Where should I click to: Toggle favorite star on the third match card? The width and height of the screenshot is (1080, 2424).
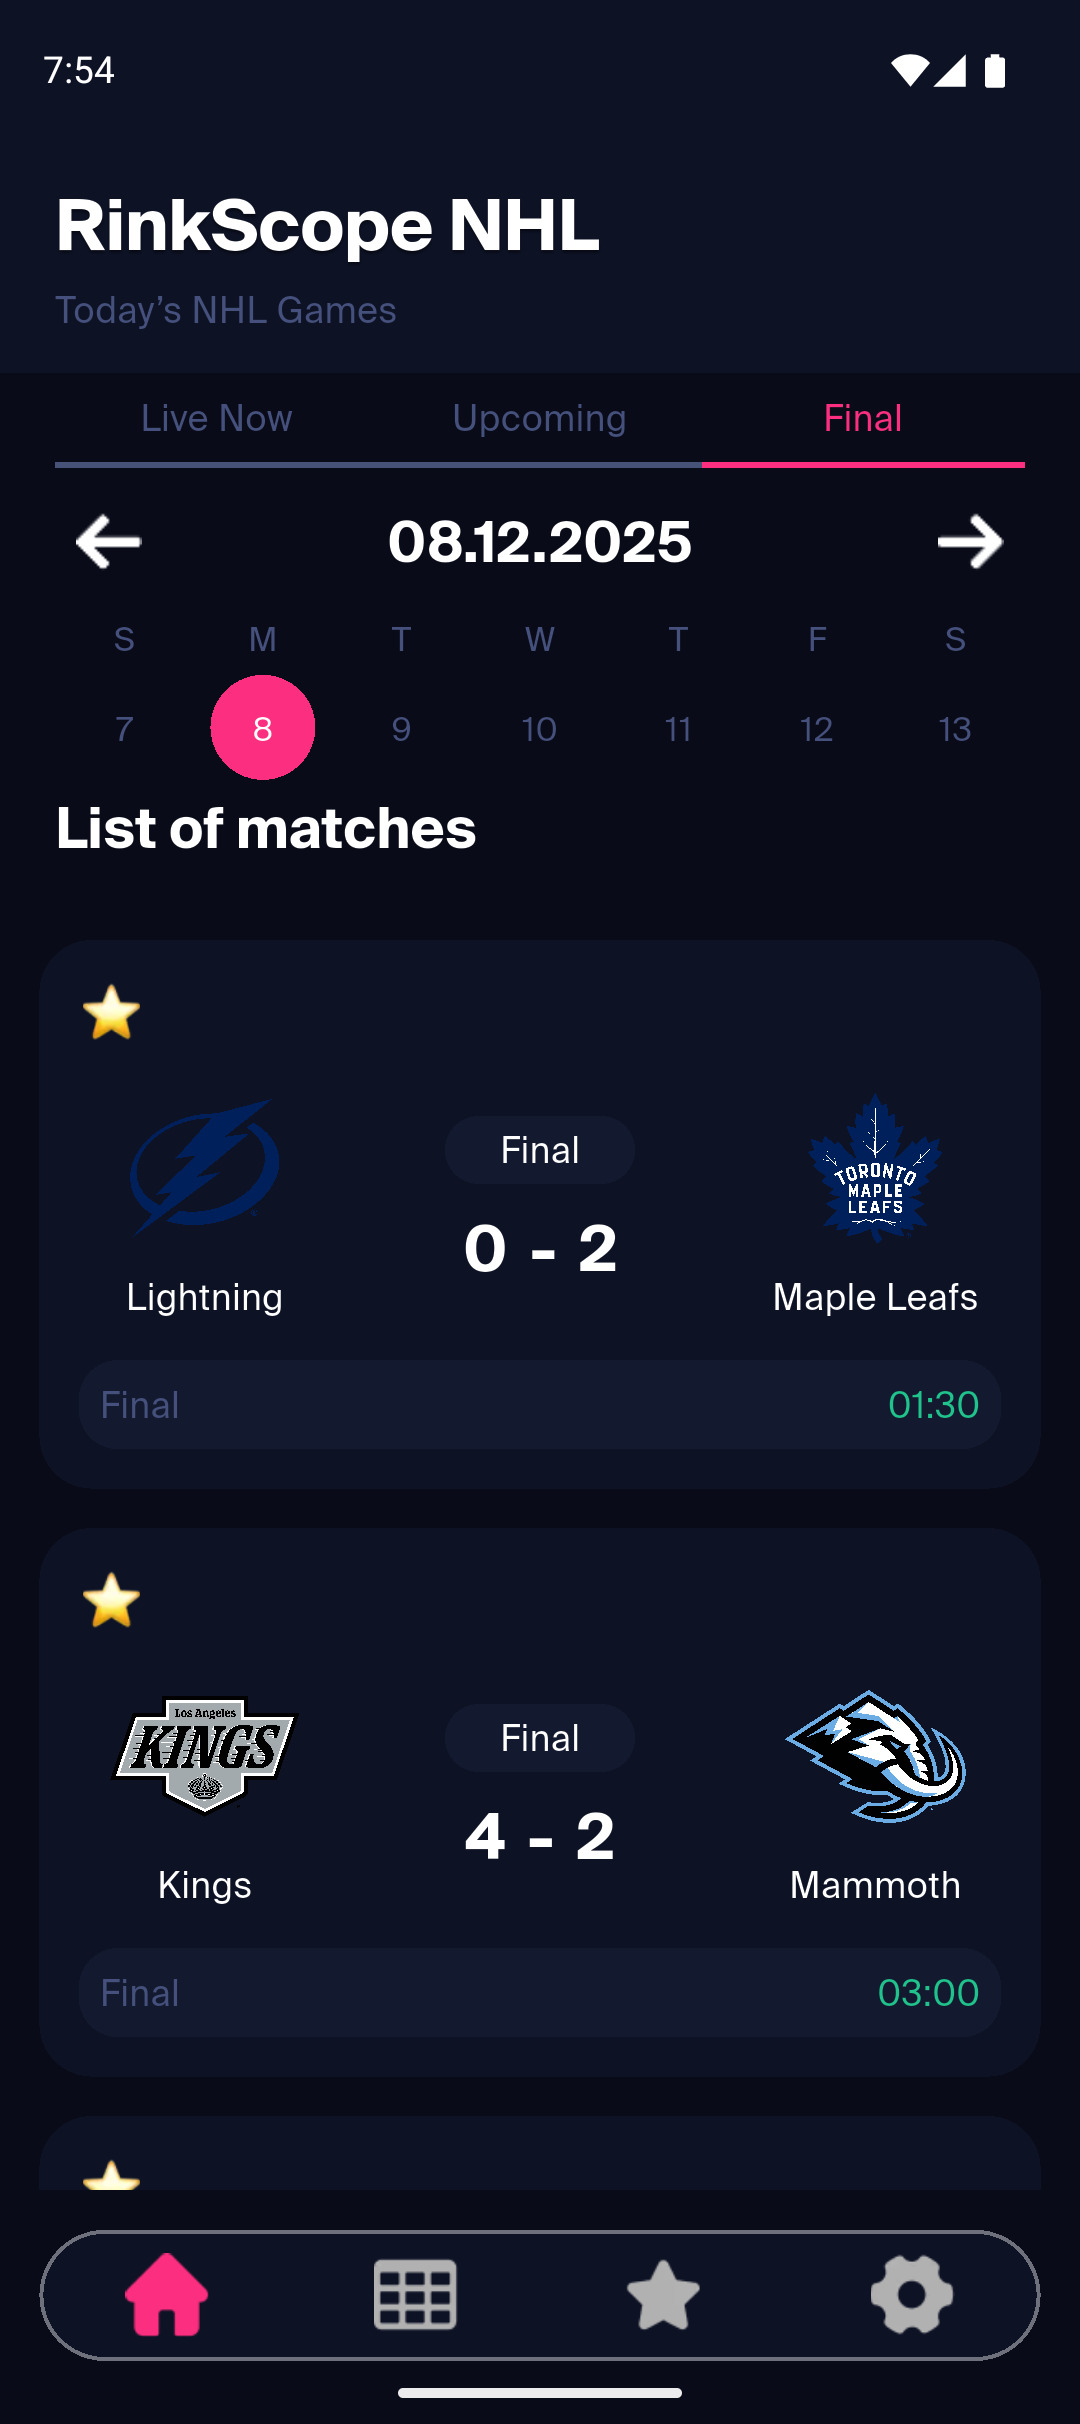[x=111, y=2176]
